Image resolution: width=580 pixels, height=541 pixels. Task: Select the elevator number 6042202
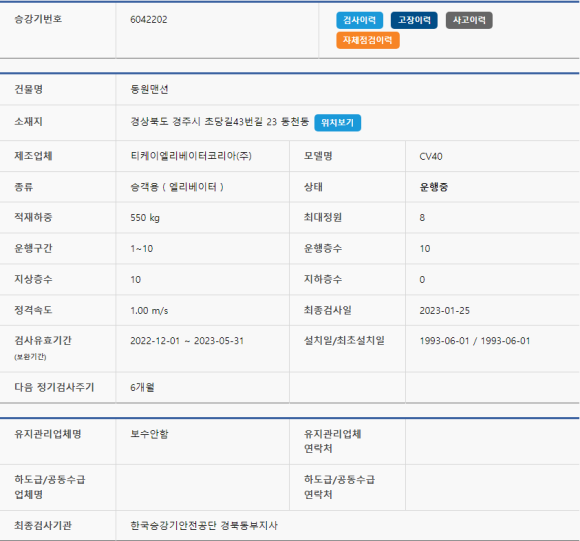point(149,20)
